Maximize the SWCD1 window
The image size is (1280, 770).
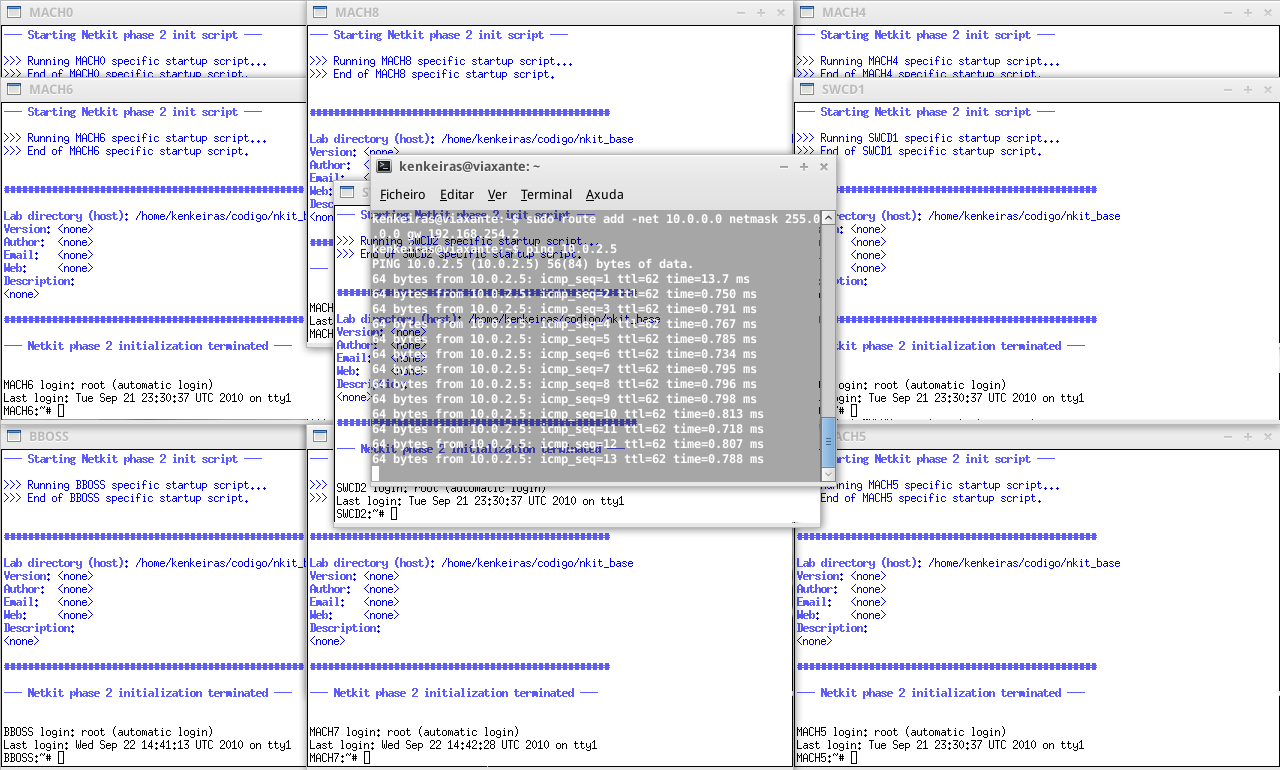coord(1248,89)
